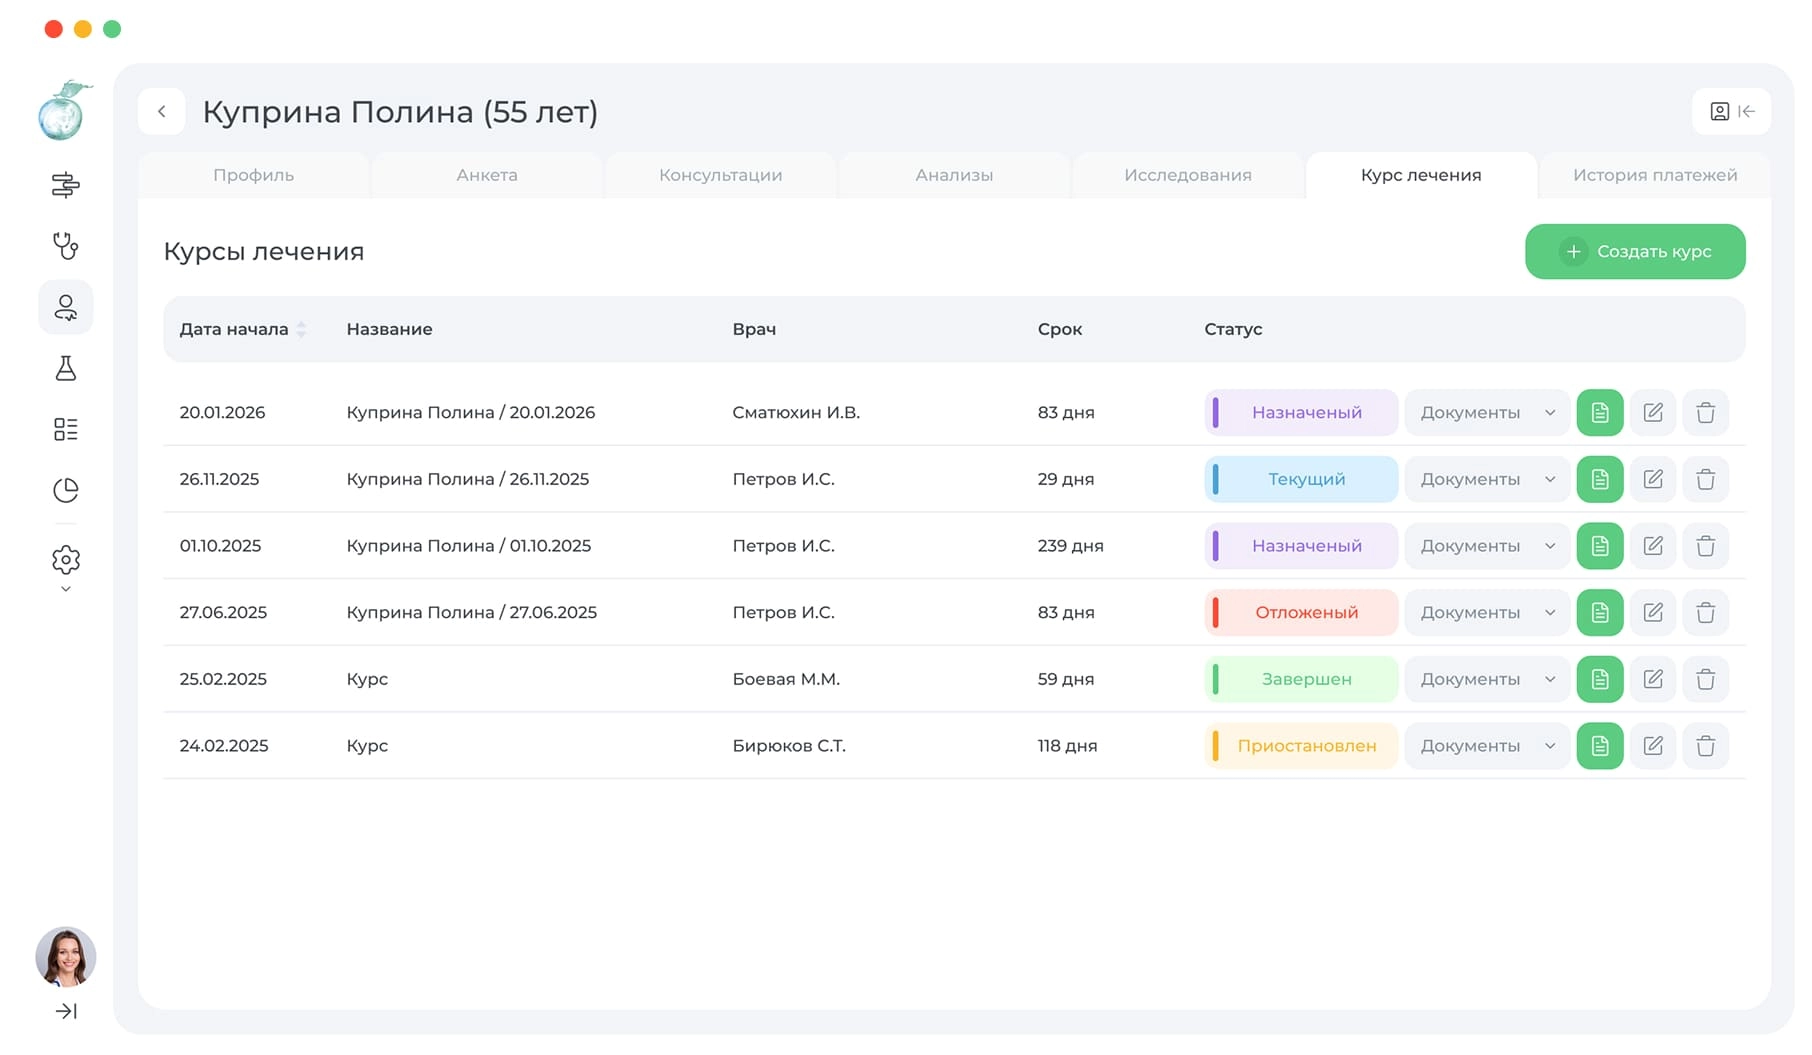Expand Документы dropdown for Завершен course
Viewport: 1812px width, 1055px height.
tap(1486, 680)
